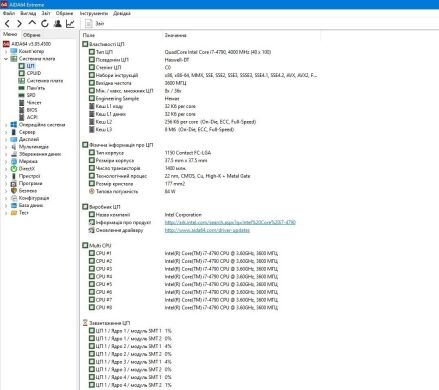The image size is (439, 390).
Task: Select the Набори інструкцій row
Action: [x=203, y=75]
